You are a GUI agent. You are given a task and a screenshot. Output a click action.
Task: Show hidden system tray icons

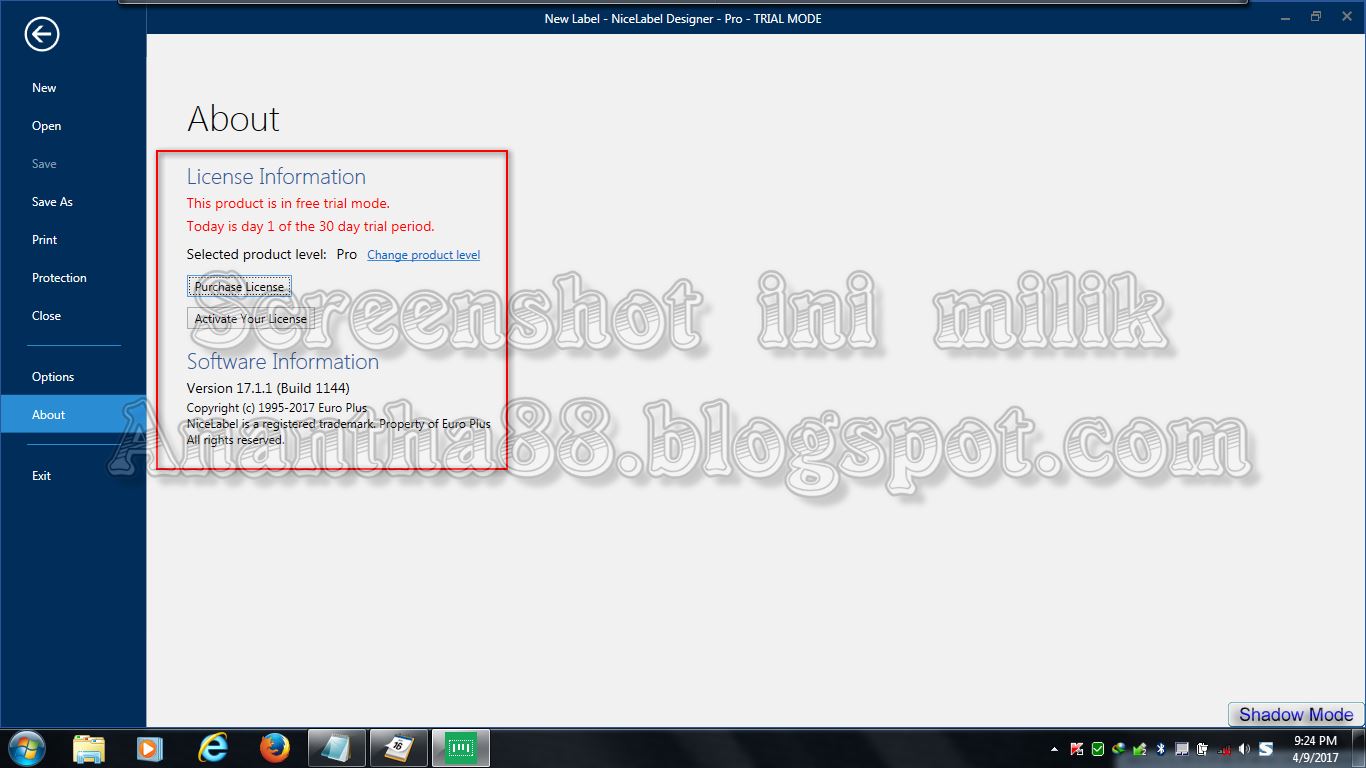(x=1055, y=749)
